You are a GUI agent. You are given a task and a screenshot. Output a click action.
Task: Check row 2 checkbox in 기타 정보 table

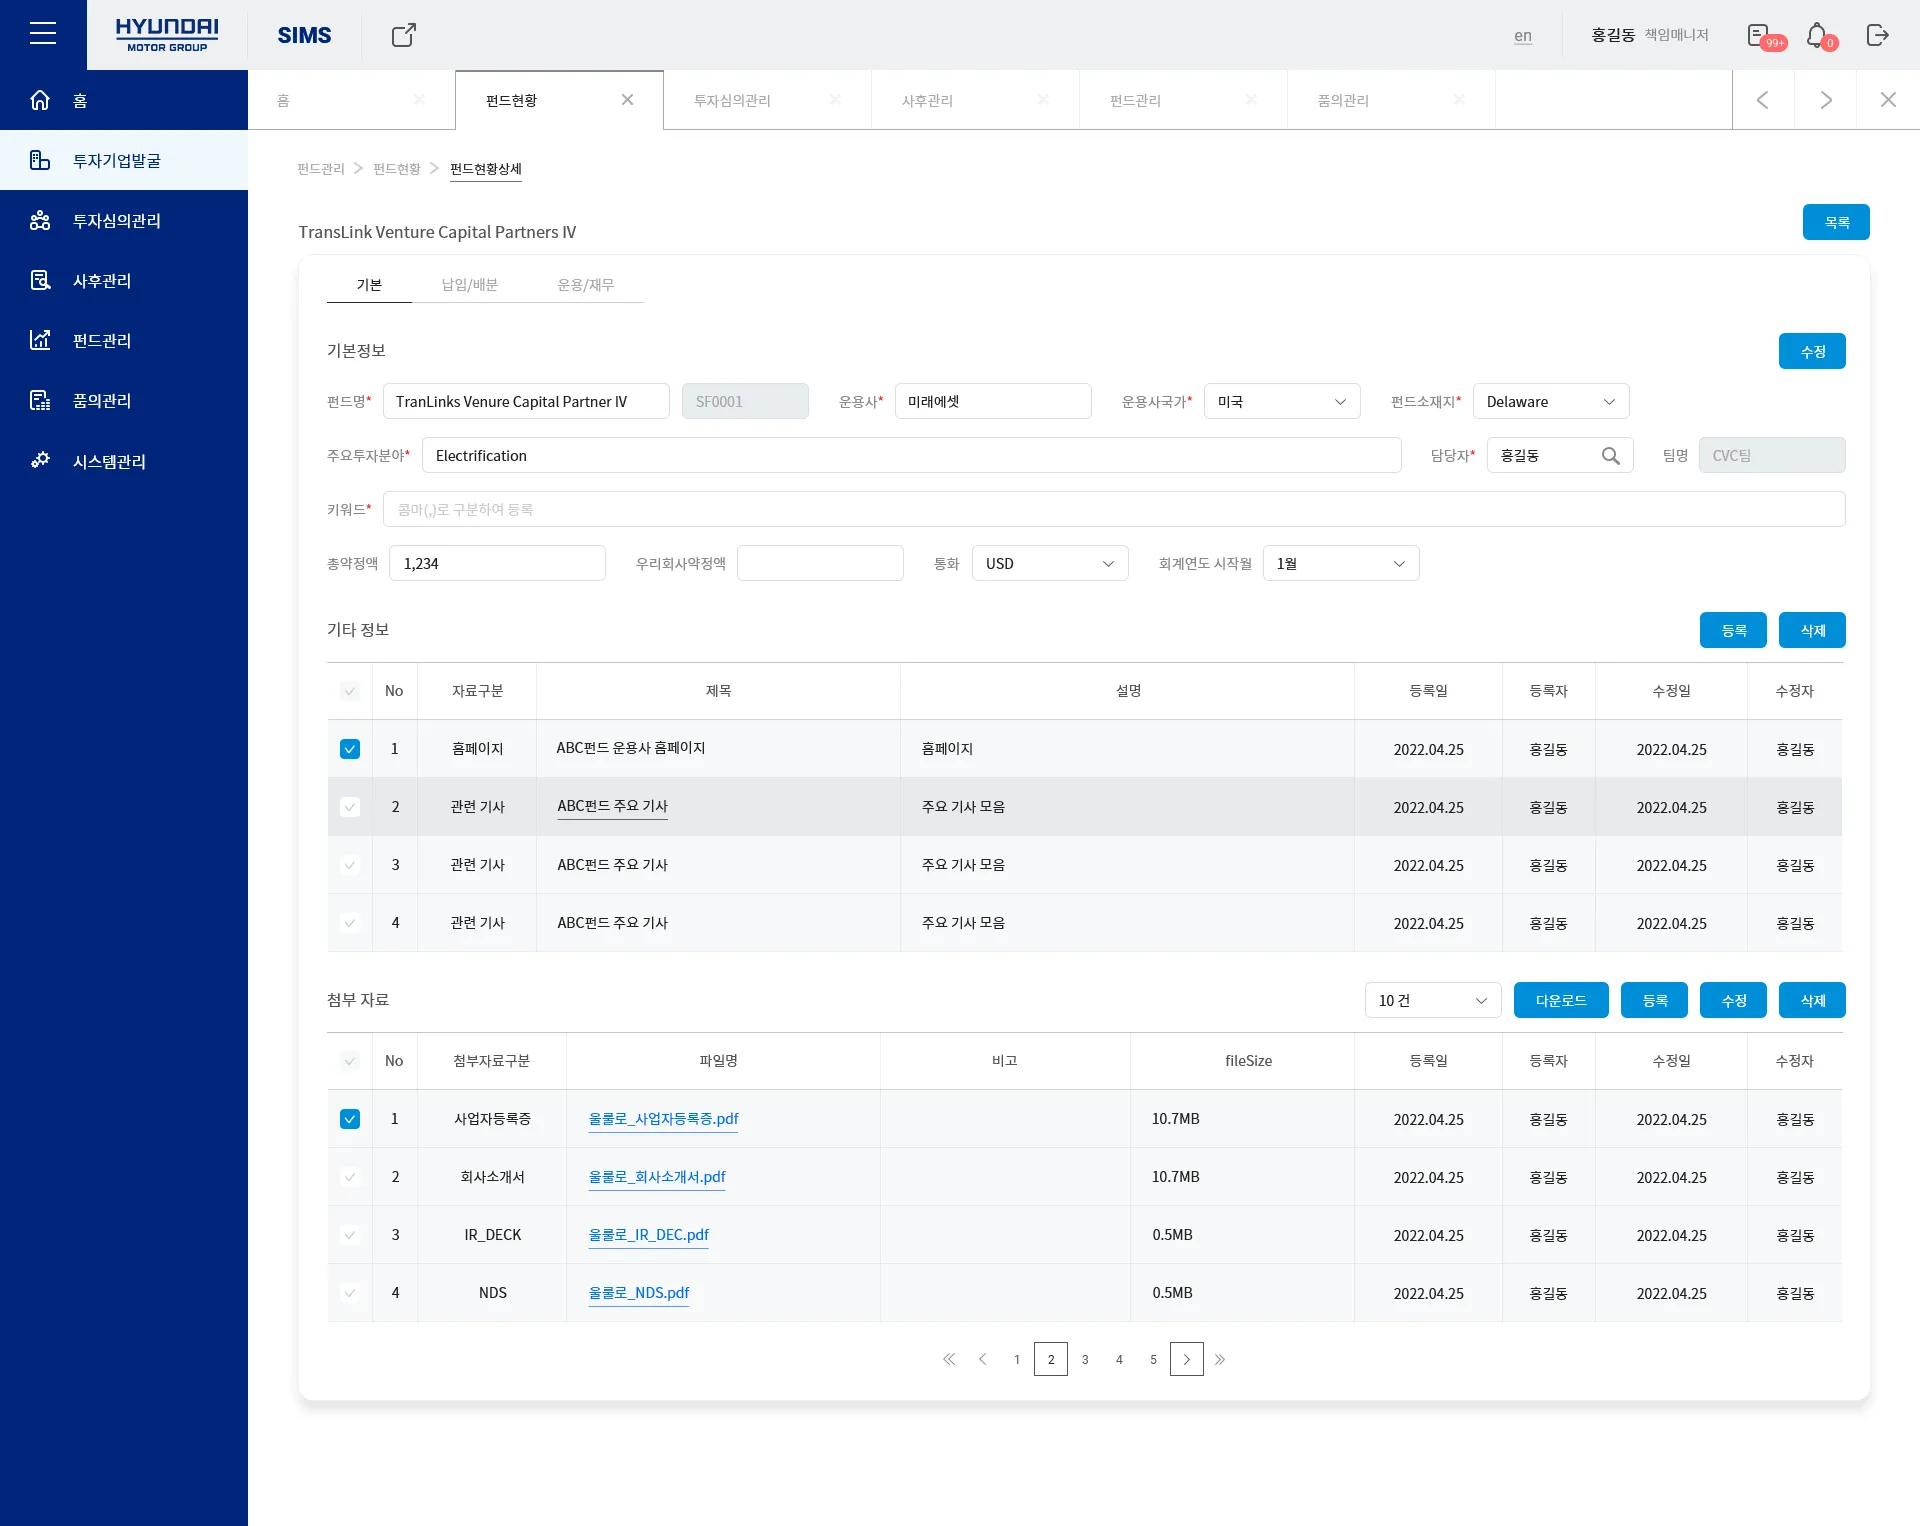(350, 807)
